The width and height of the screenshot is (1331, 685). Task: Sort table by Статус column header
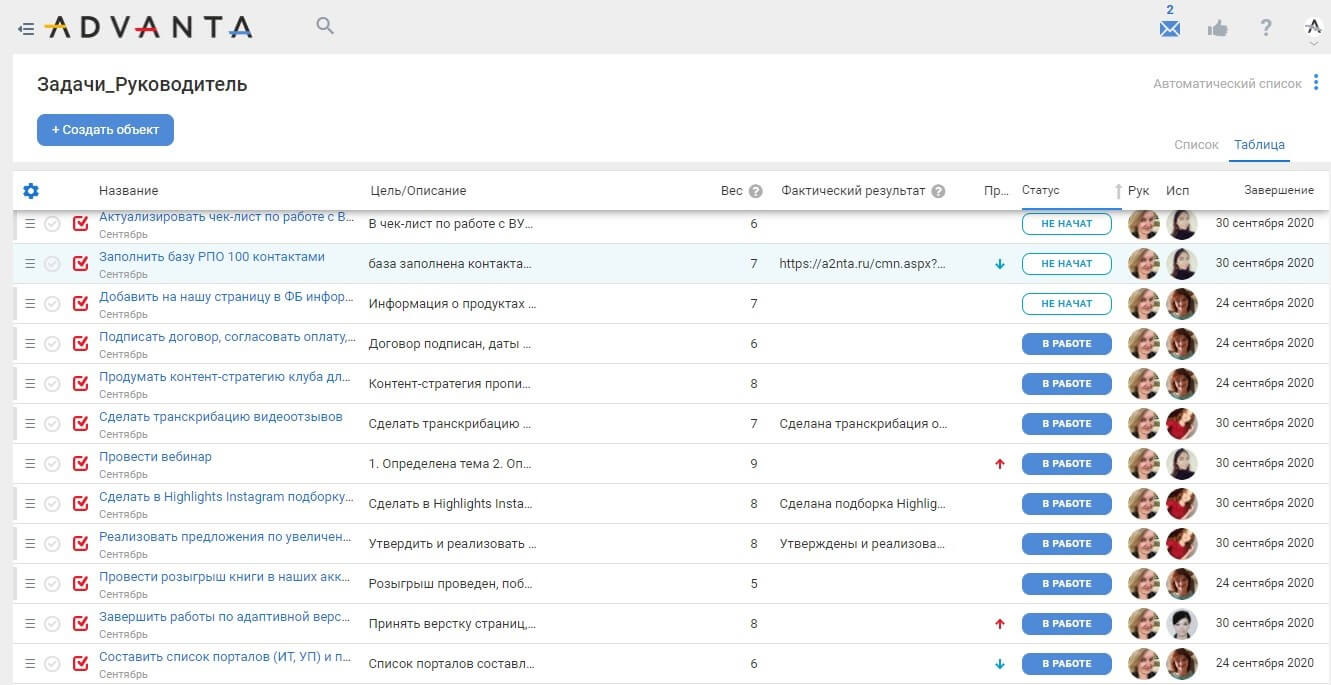1041,190
